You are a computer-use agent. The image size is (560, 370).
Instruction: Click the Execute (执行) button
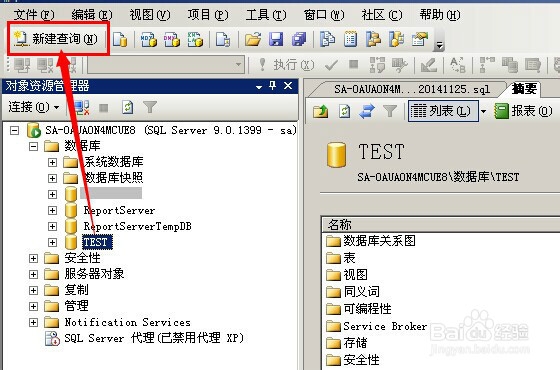tap(286, 65)
